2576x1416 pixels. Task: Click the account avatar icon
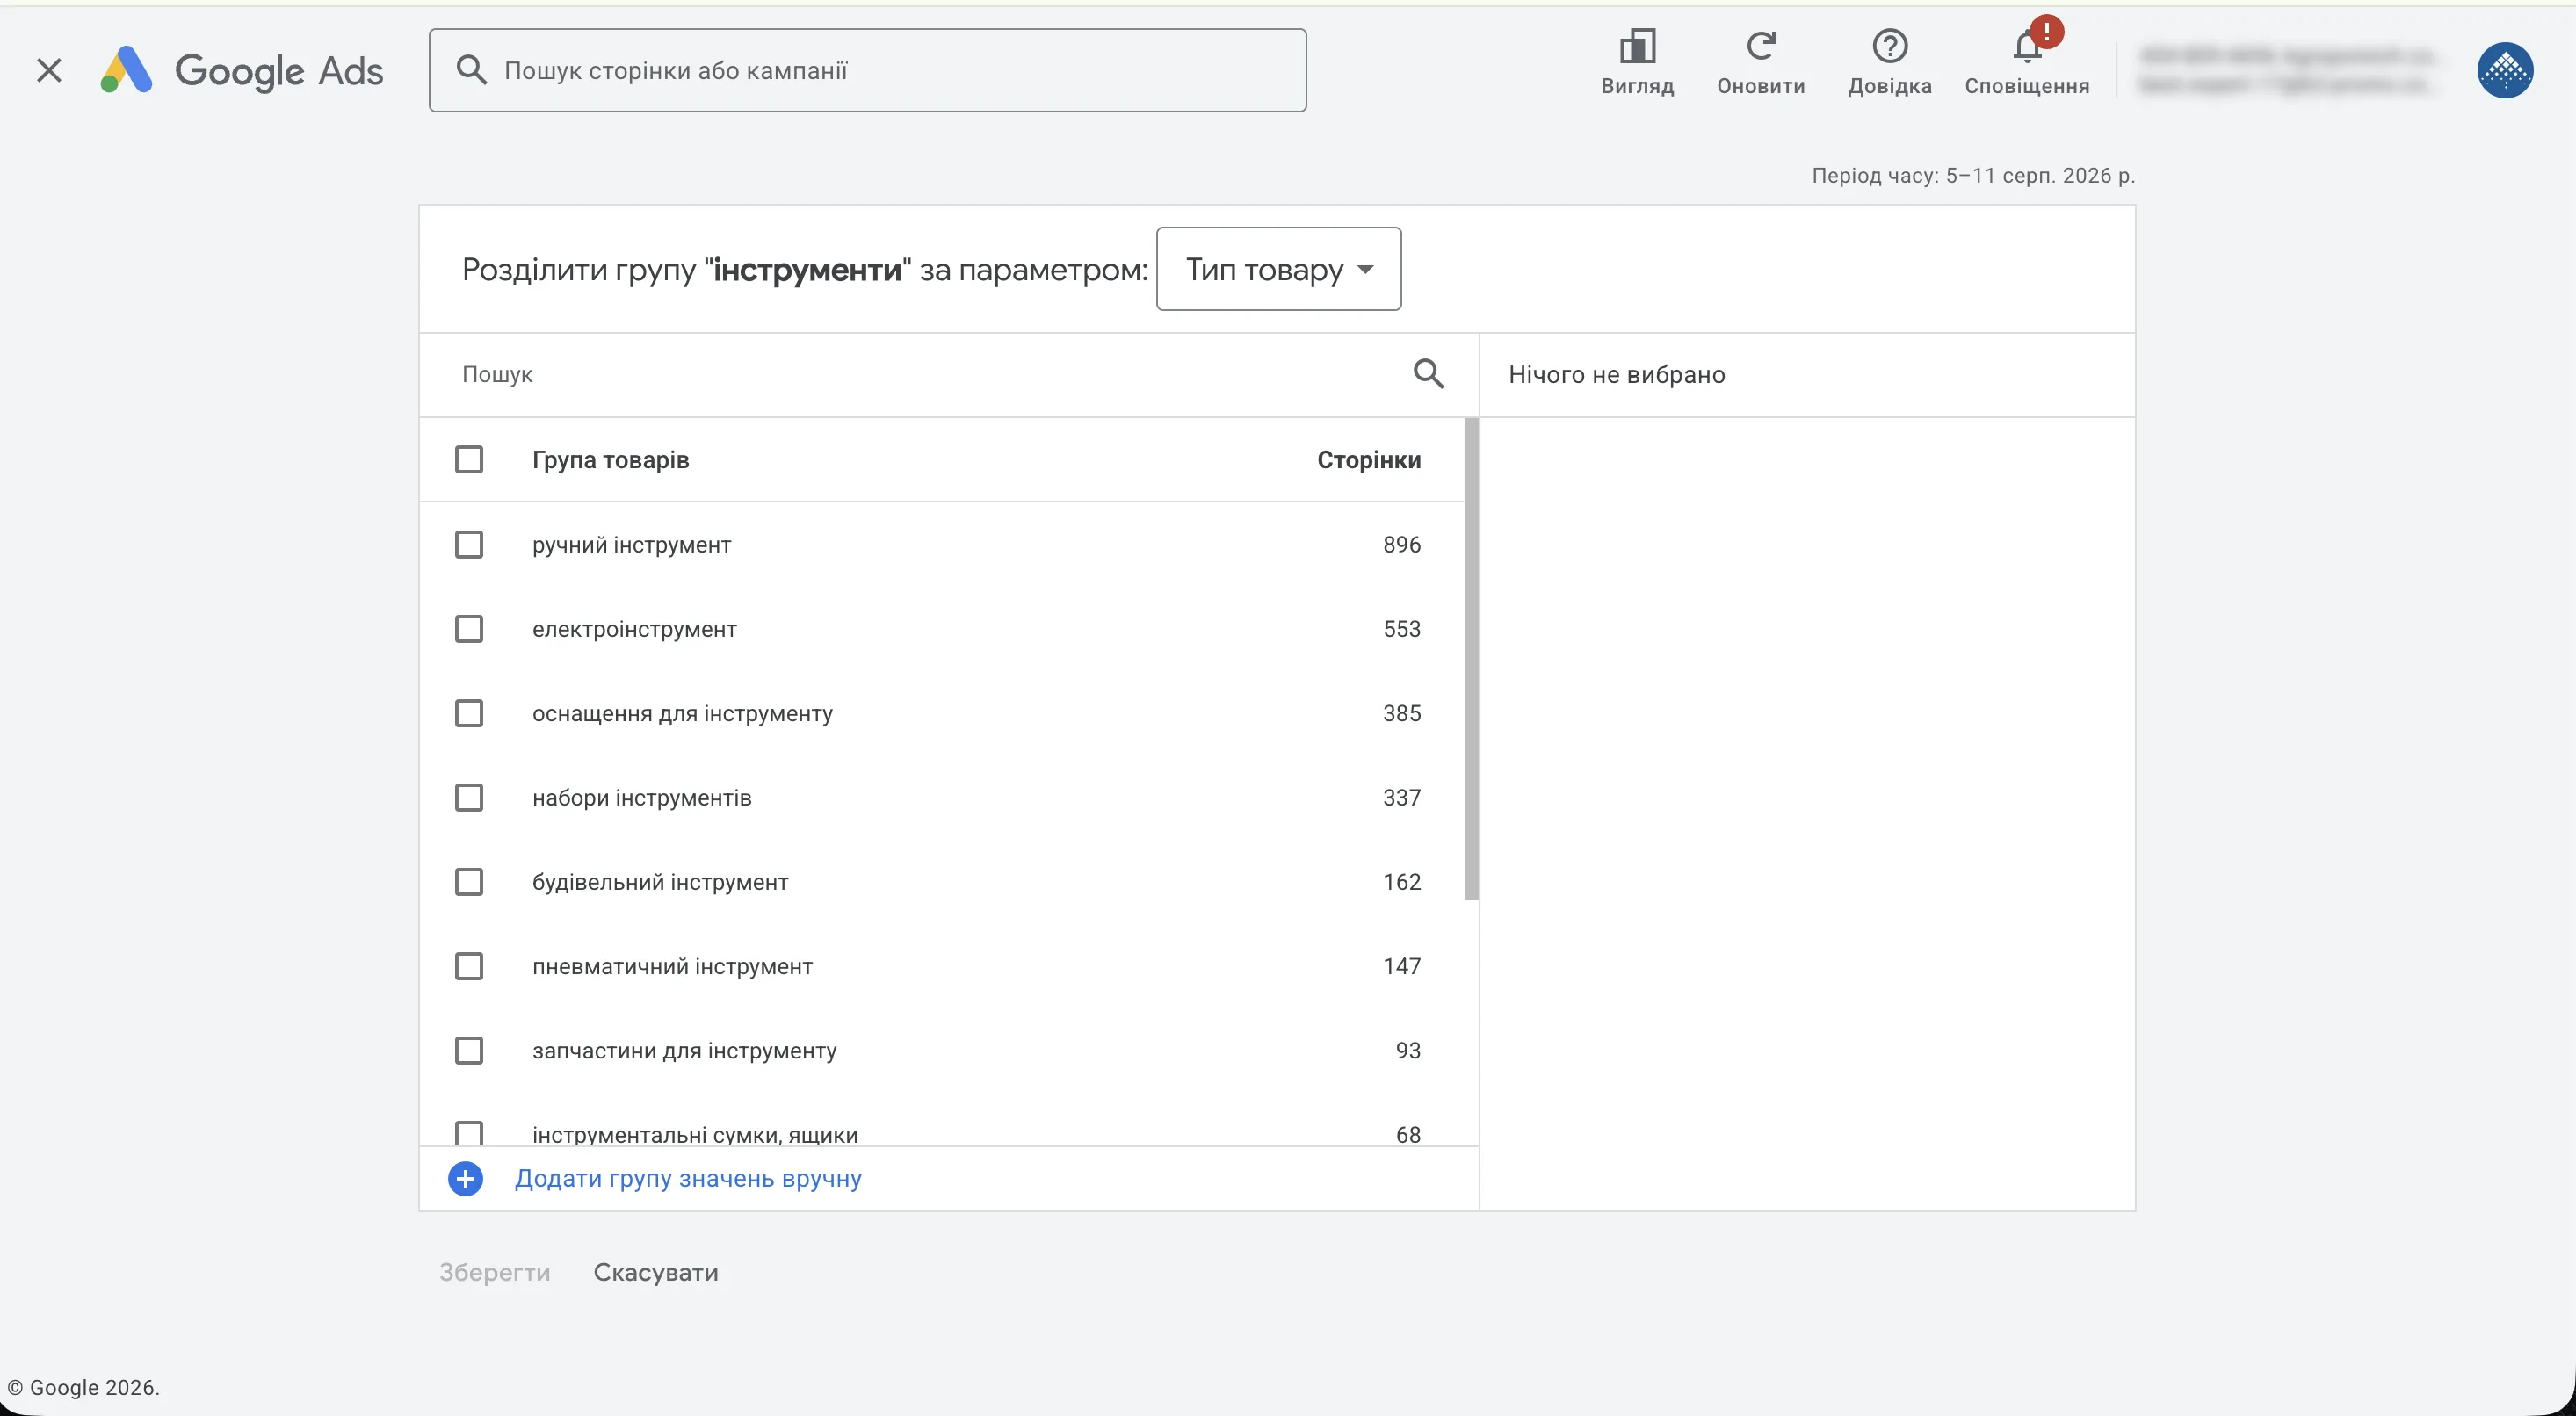pos(2505,70)
